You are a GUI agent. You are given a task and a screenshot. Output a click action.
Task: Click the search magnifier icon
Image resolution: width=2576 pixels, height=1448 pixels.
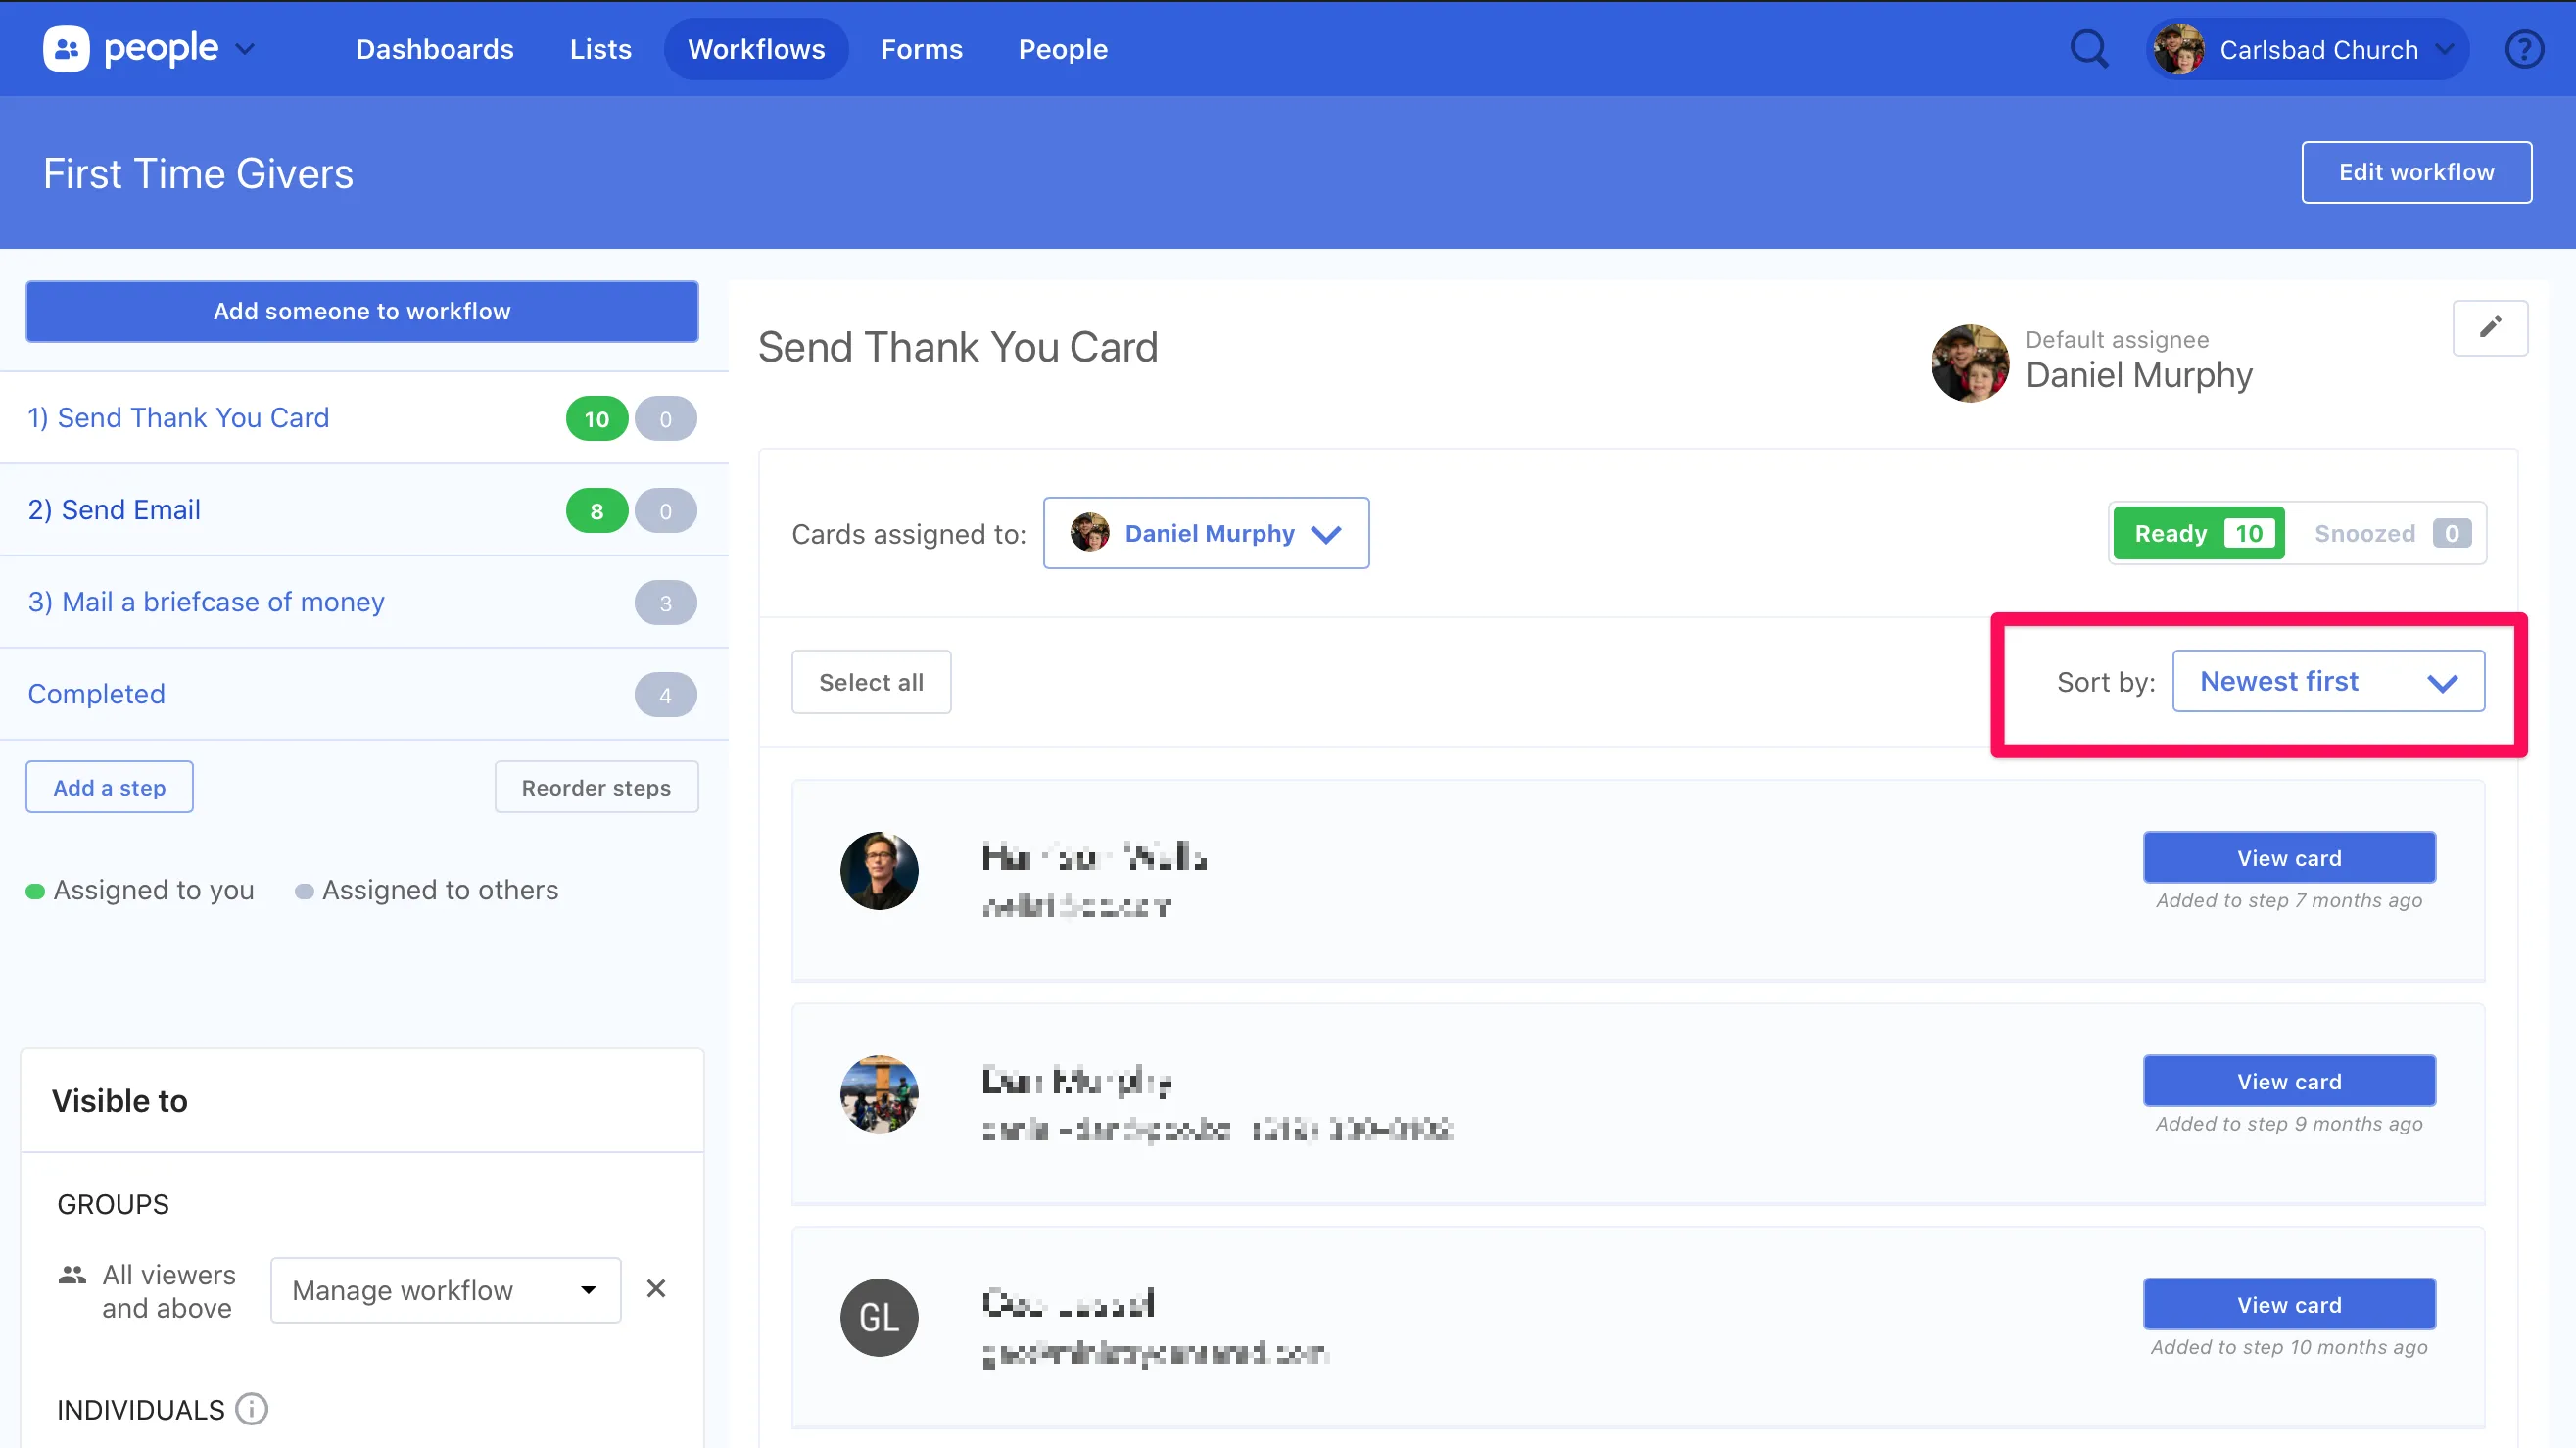pos(2088,48)
